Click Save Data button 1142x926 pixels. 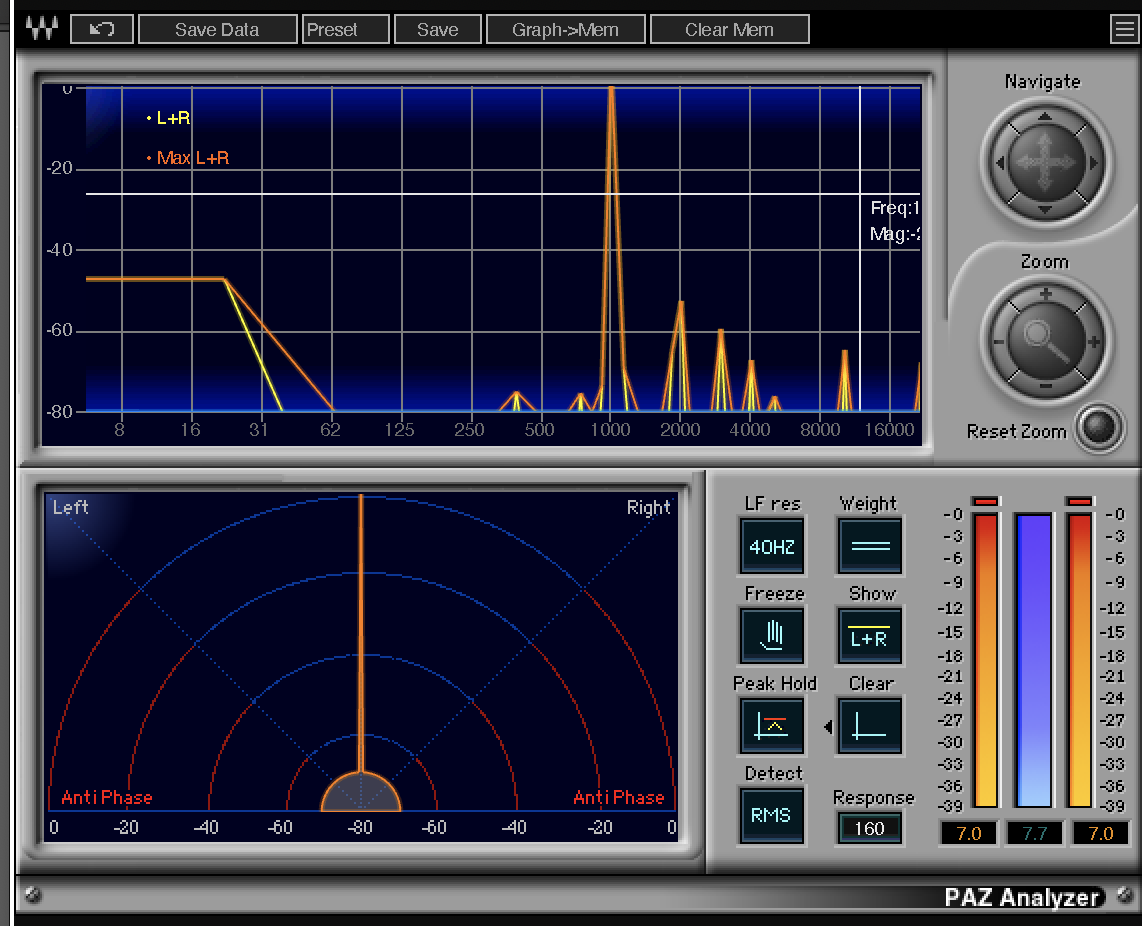(217, 29)
